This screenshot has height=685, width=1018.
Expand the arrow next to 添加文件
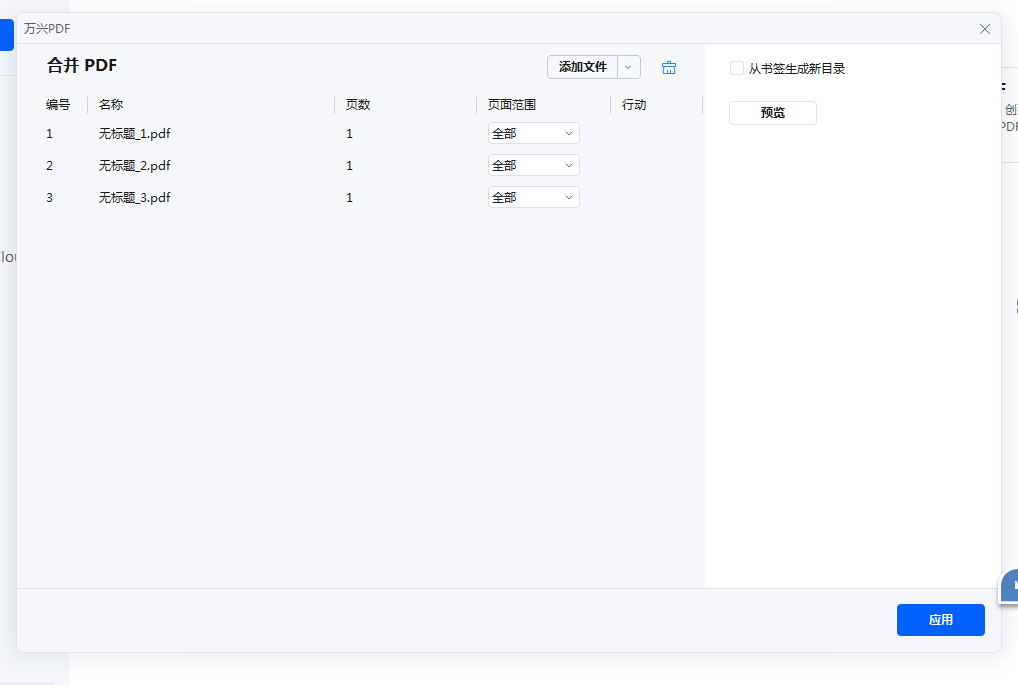point(630,67)
